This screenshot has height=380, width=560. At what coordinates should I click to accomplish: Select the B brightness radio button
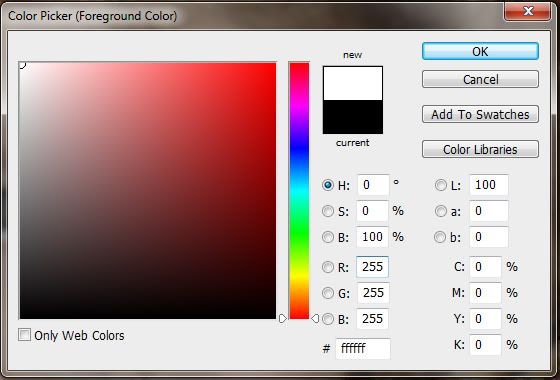[x=328, y=237]
